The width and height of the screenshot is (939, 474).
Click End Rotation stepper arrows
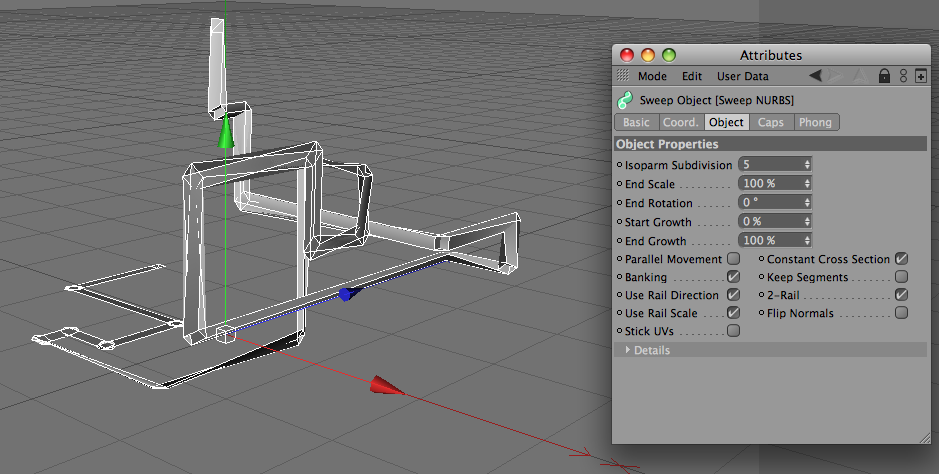tap(807, 202)
